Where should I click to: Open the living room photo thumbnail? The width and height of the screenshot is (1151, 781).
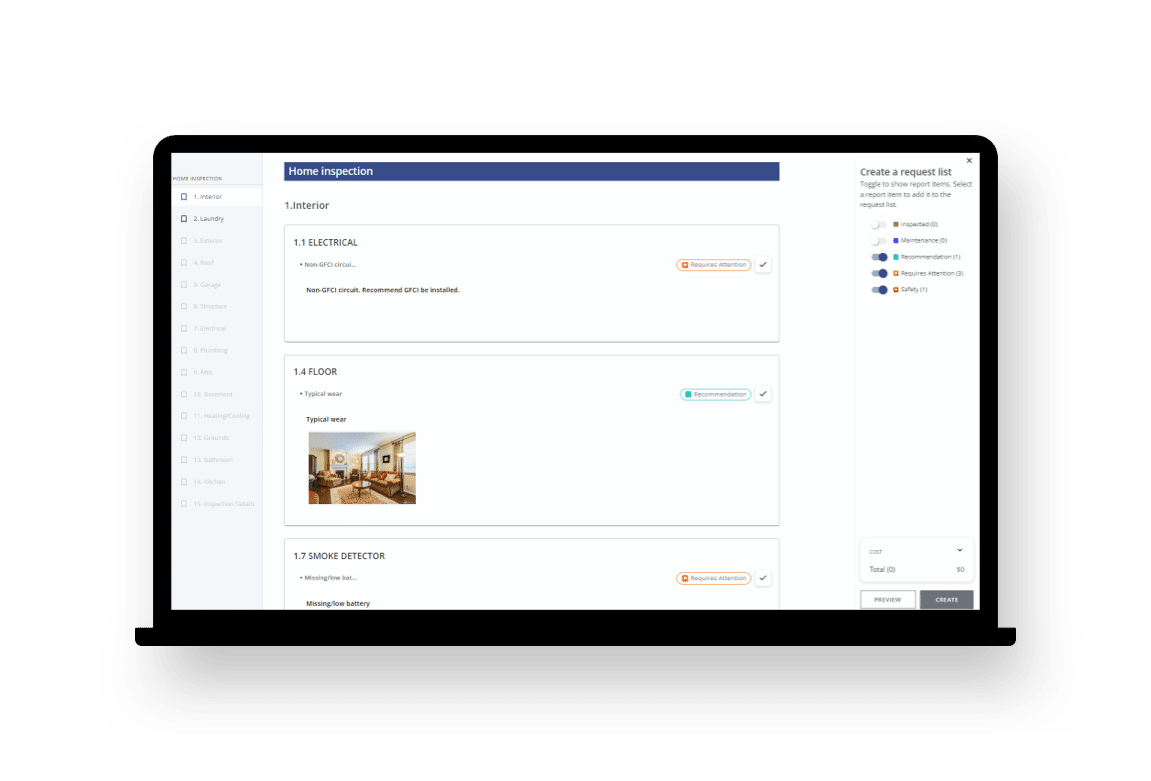pos(362,468)
